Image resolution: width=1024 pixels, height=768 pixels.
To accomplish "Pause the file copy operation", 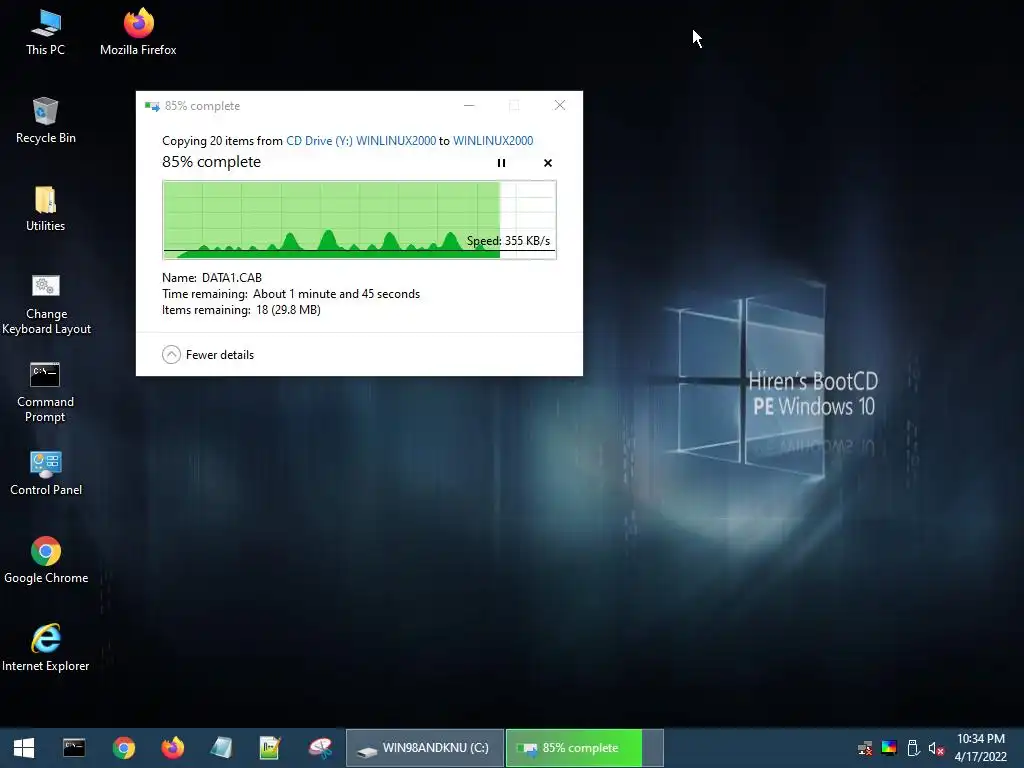I will coord(502,163).
